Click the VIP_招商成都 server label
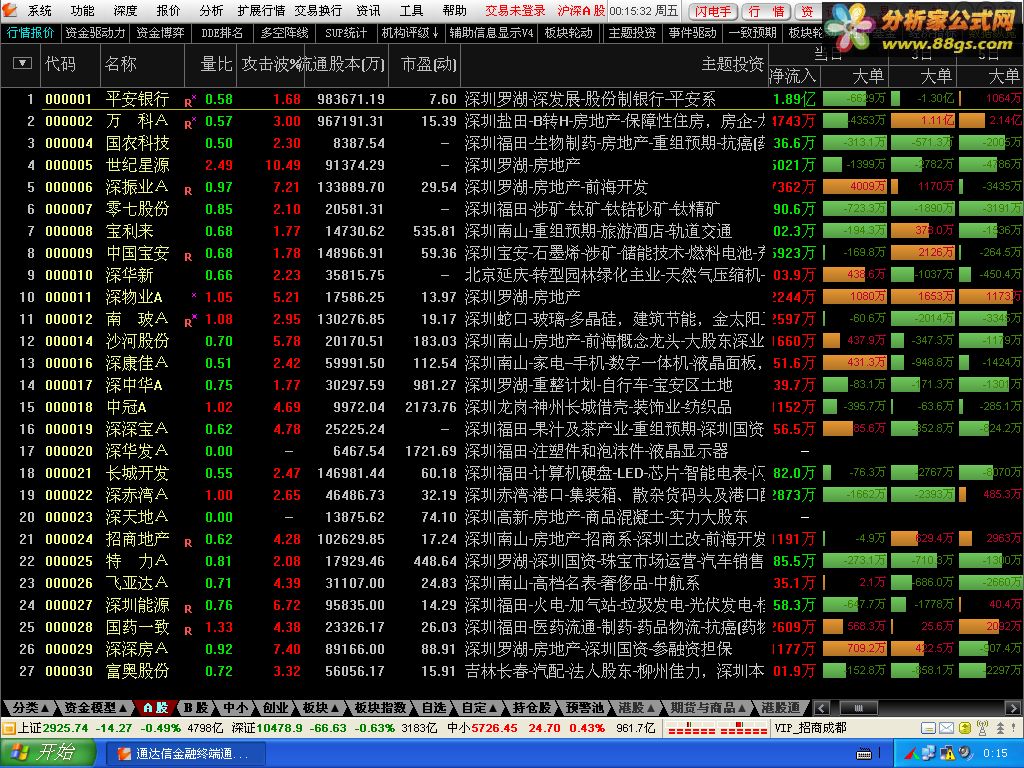This screenshot has width=1024, height=768. [810, 728]
